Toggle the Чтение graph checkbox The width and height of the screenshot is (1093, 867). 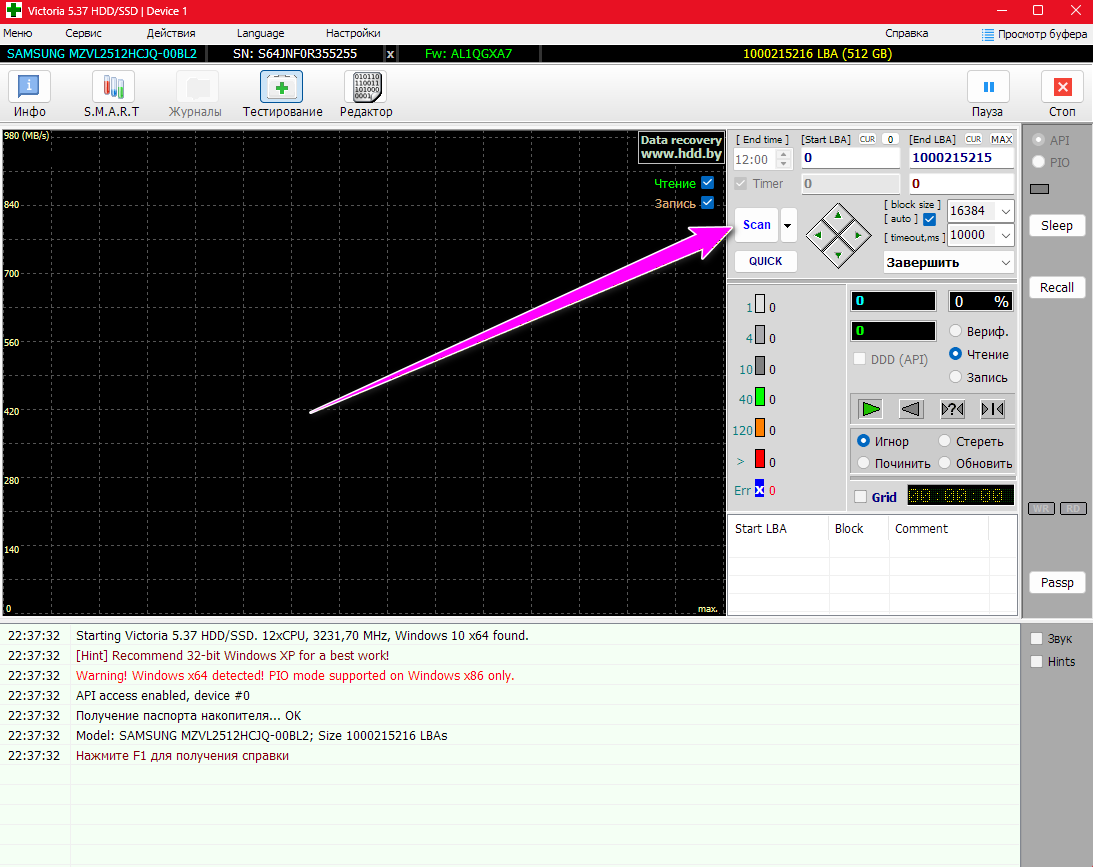pos(708,183)
